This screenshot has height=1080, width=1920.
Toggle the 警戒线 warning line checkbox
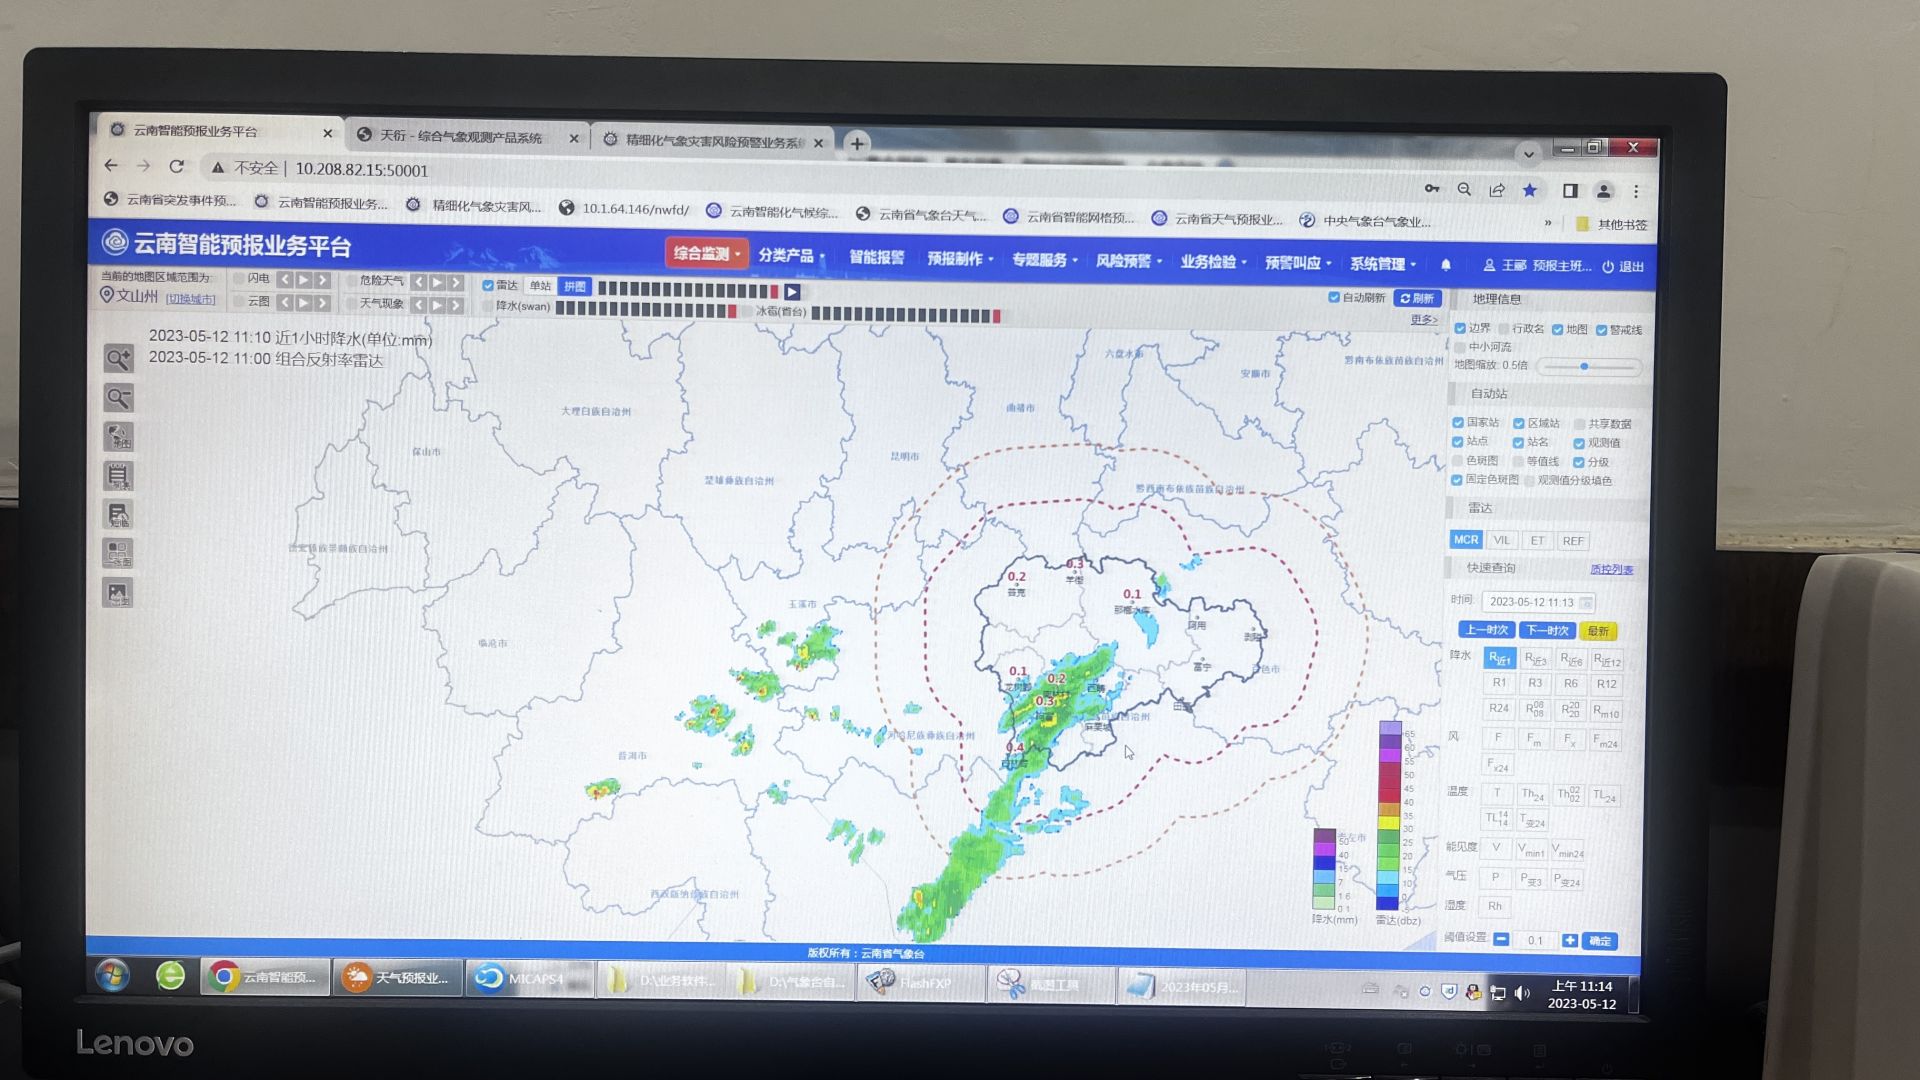pyautogui.click(x=1601, y=330)
